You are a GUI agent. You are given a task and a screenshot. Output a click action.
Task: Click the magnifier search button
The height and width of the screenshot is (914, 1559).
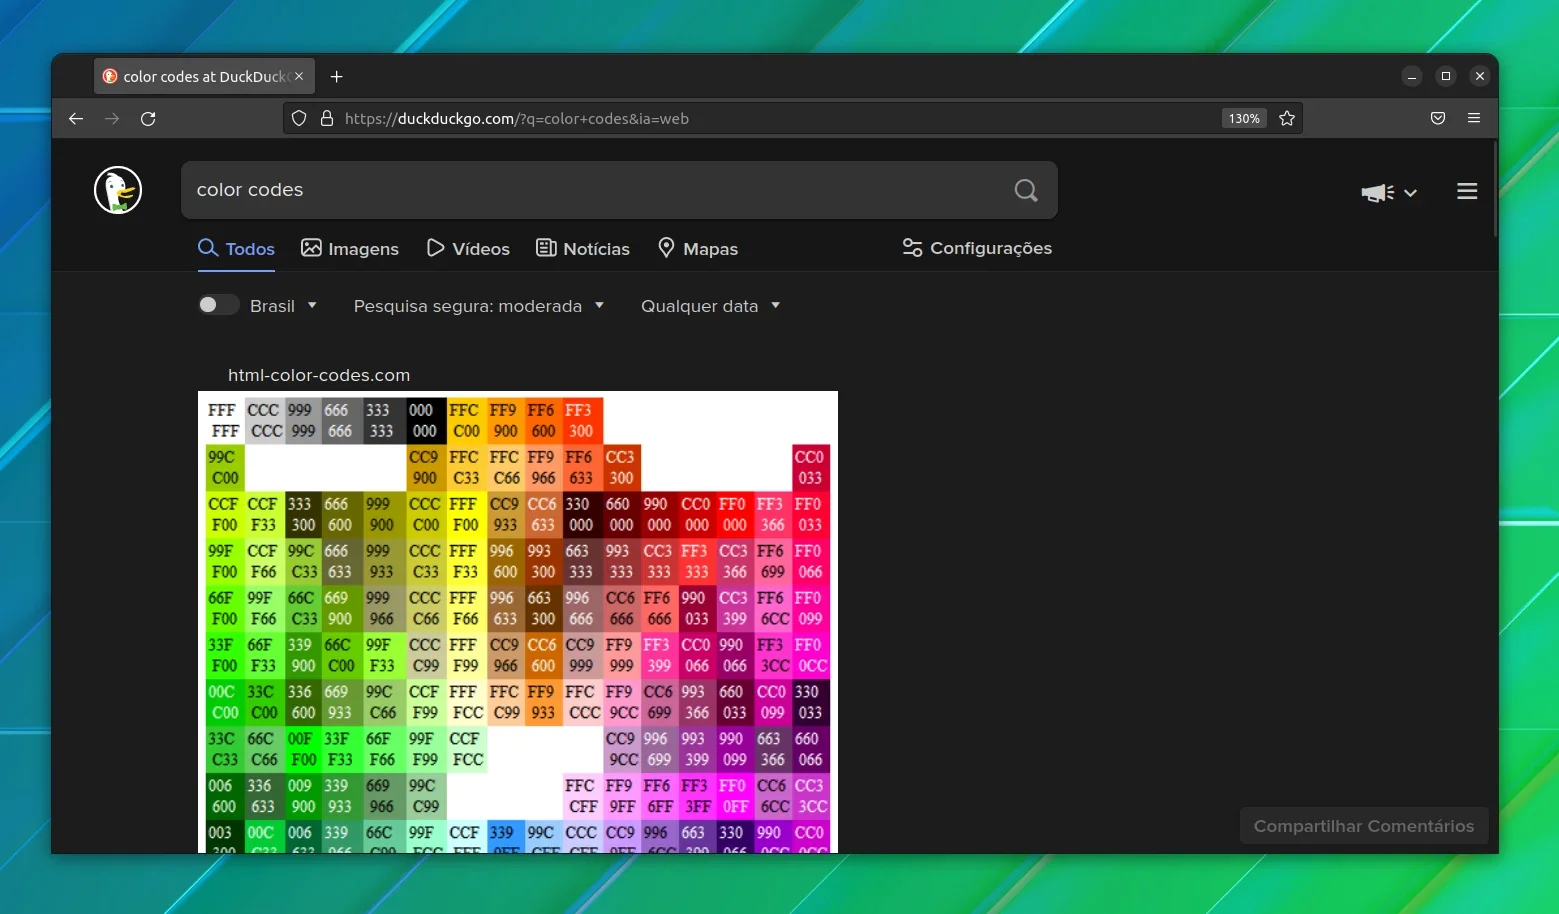[x=1026, y=190]
